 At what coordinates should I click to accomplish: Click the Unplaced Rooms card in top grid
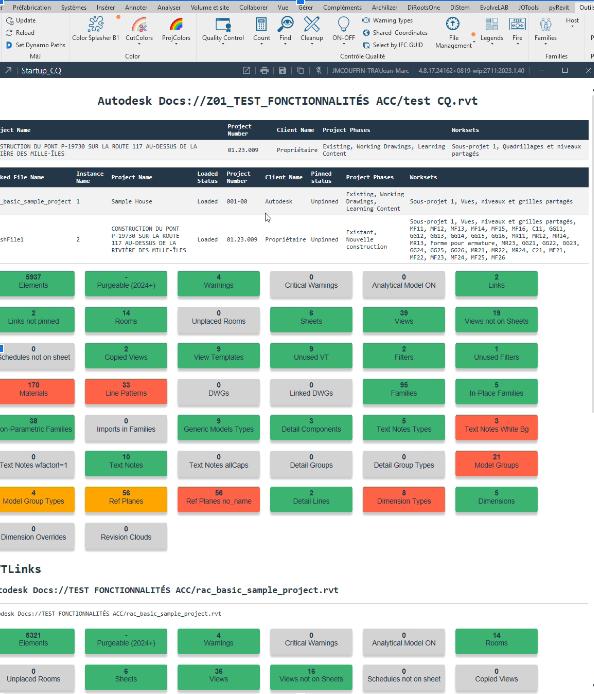219,319
